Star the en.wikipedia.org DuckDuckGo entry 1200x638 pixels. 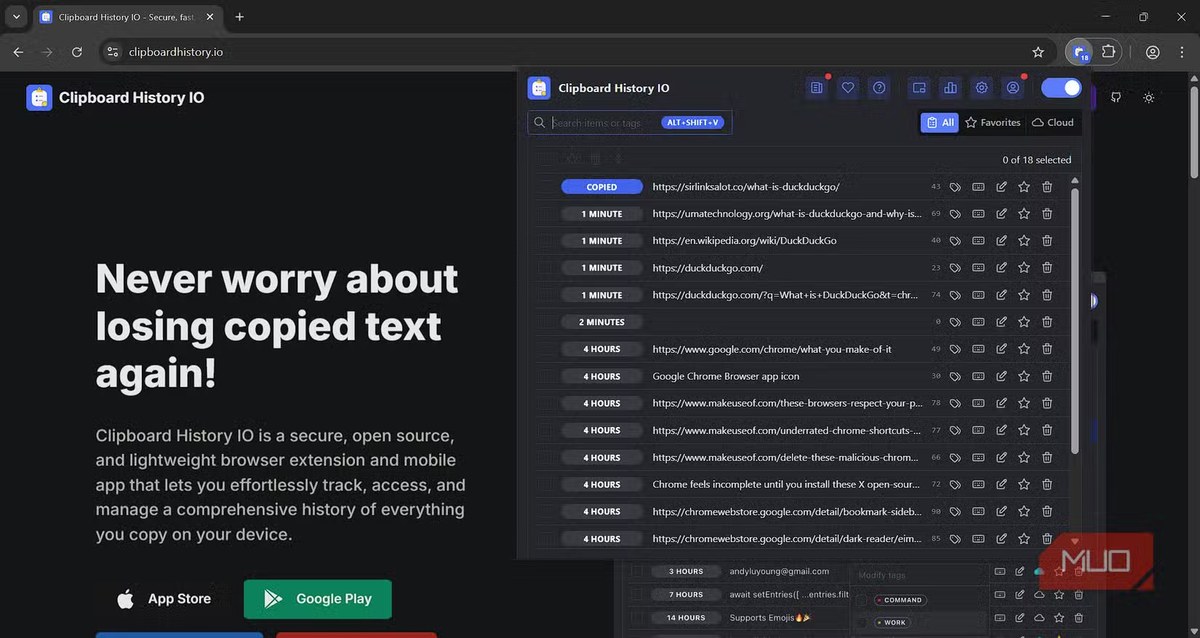[1024, 241]
